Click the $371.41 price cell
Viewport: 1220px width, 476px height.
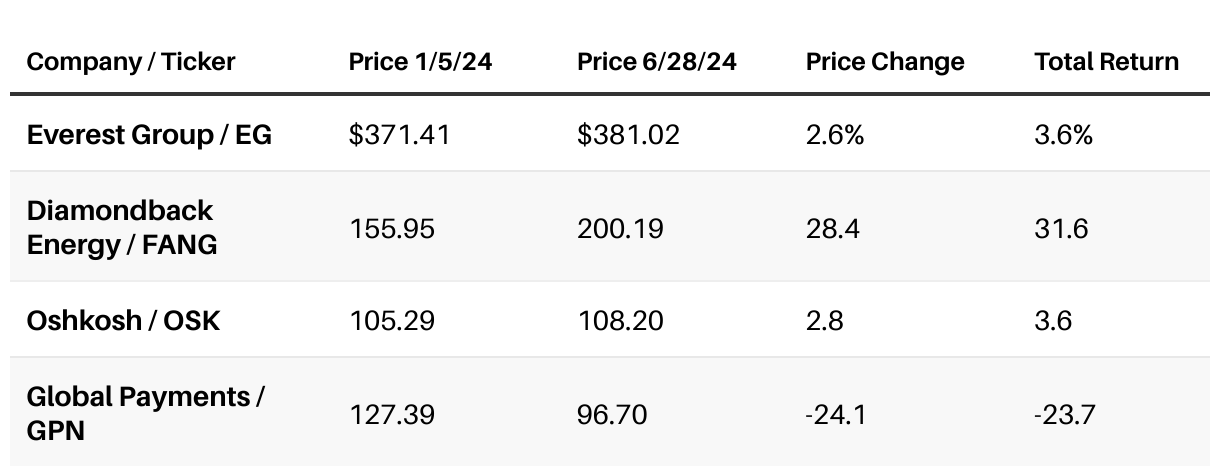[x=399, y=134]
